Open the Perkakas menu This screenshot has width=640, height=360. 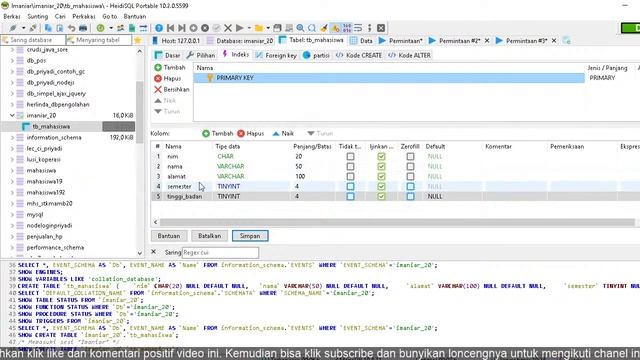tap(84, 16)
